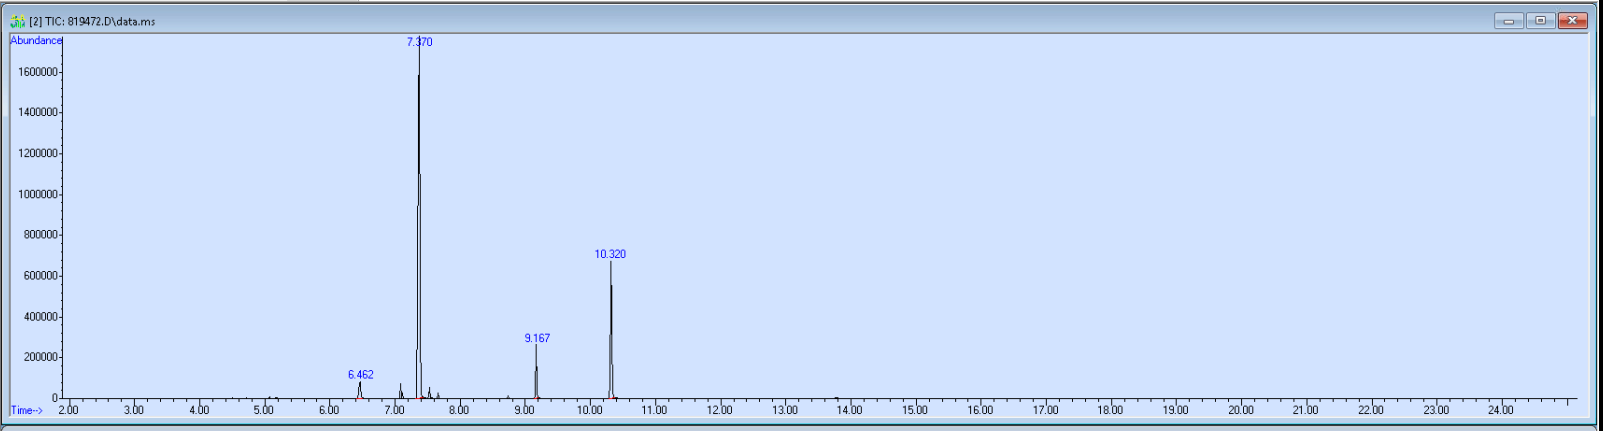
Task: Click the Abundance axis label
Action: pos(36,40)
